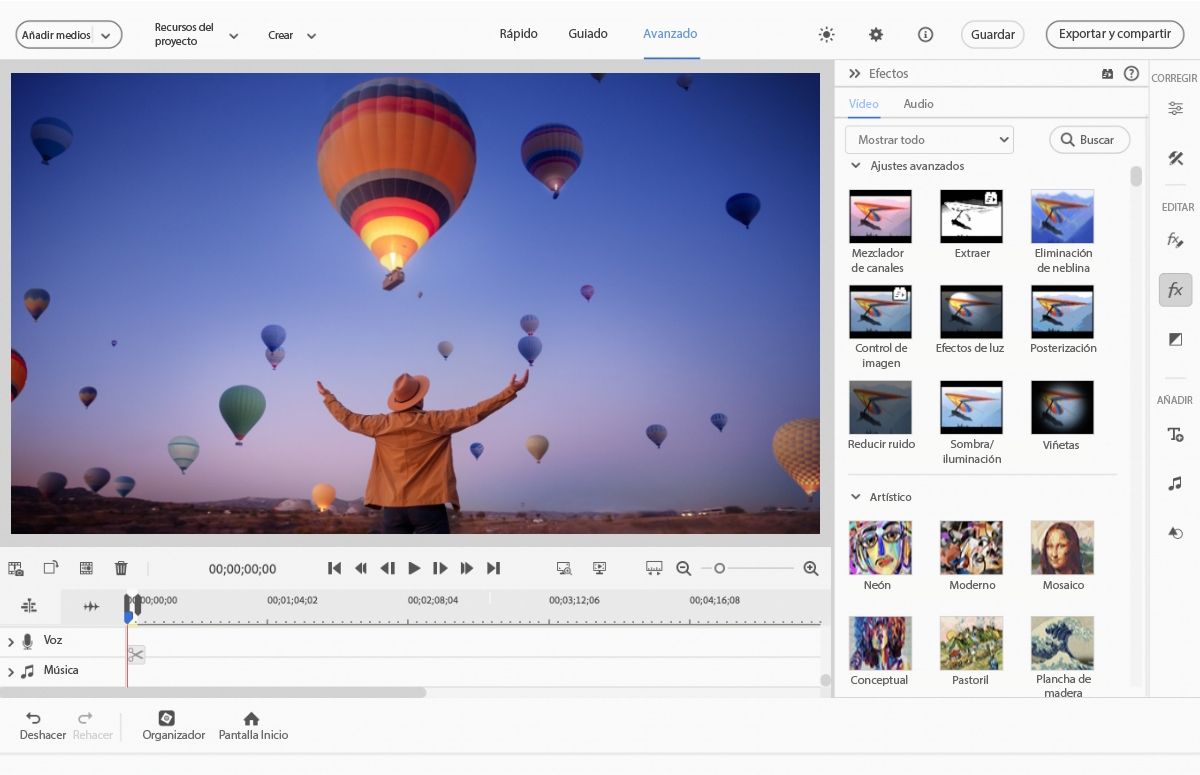Screen dimensions: 1200x775
Task: Select the Viñetas effect thumbnail
Action: (1062, 408)
